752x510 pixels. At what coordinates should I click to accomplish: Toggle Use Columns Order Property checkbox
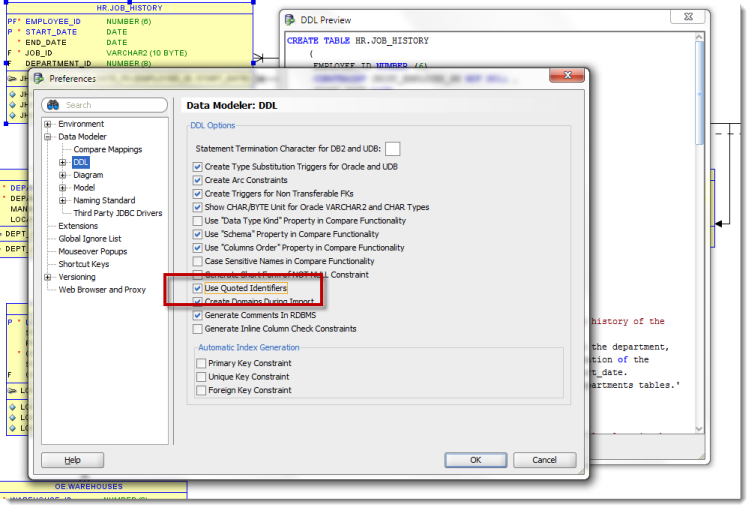197,248
